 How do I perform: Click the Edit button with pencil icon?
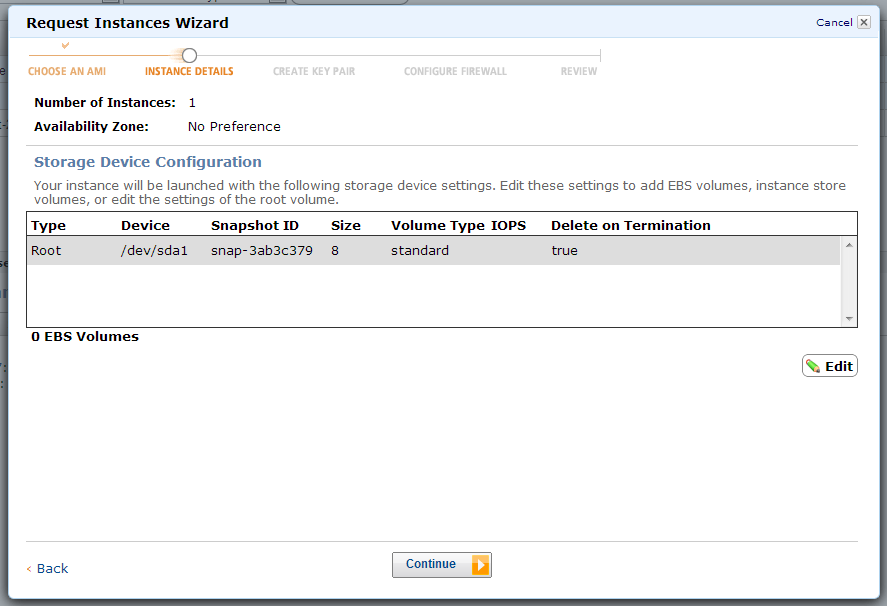point(829,366)
